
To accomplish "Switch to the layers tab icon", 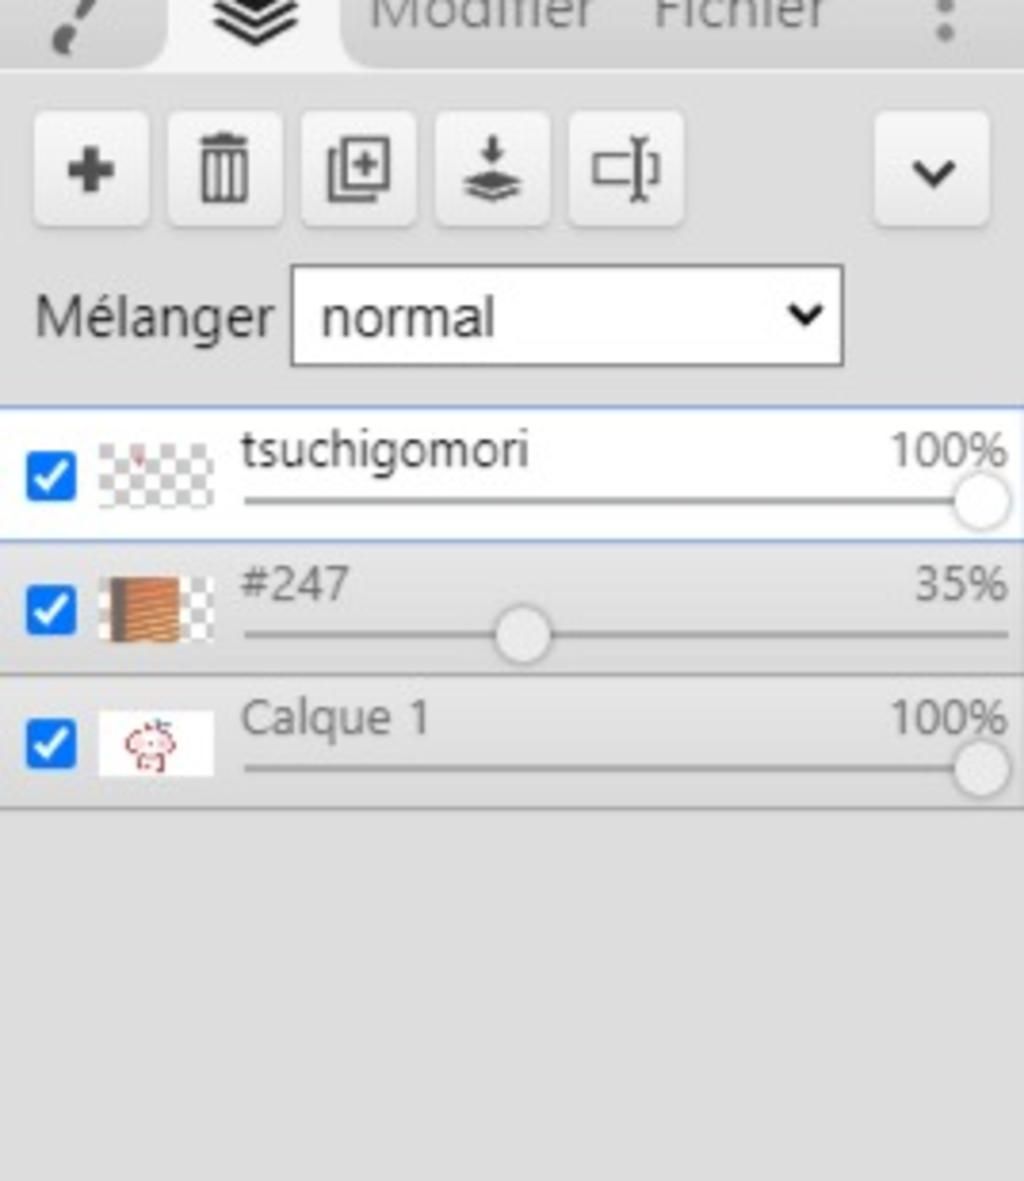I will [256, 22].
